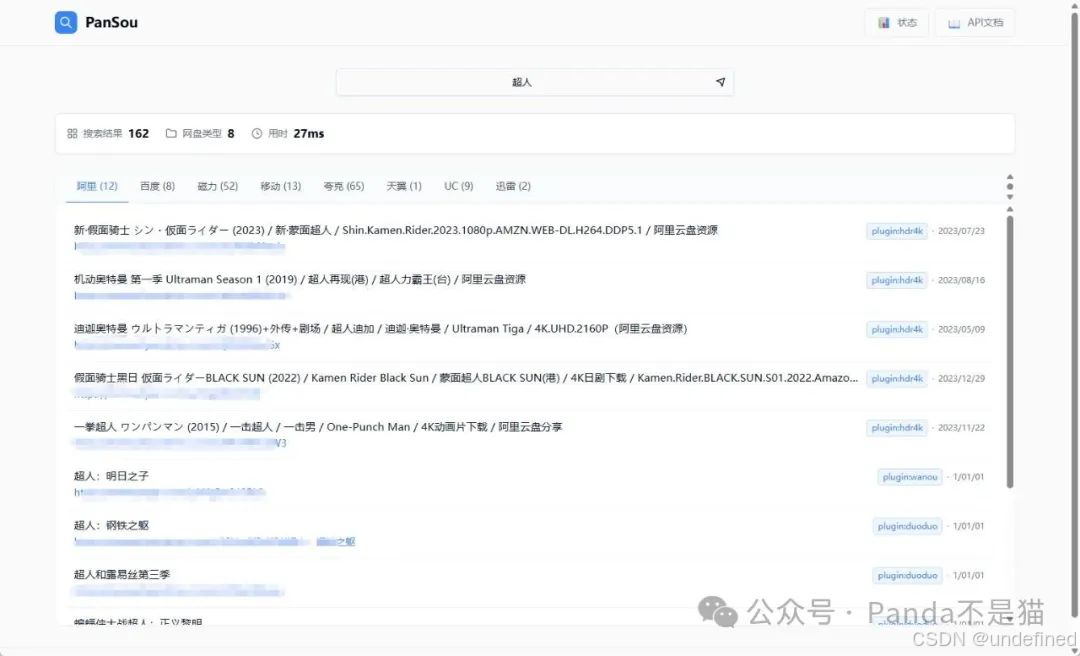The height and width of the screenshot is (656, 1080).
Task: Open the 移动 (13) tab
Action: pyautogui.click(x=281, y=186)
